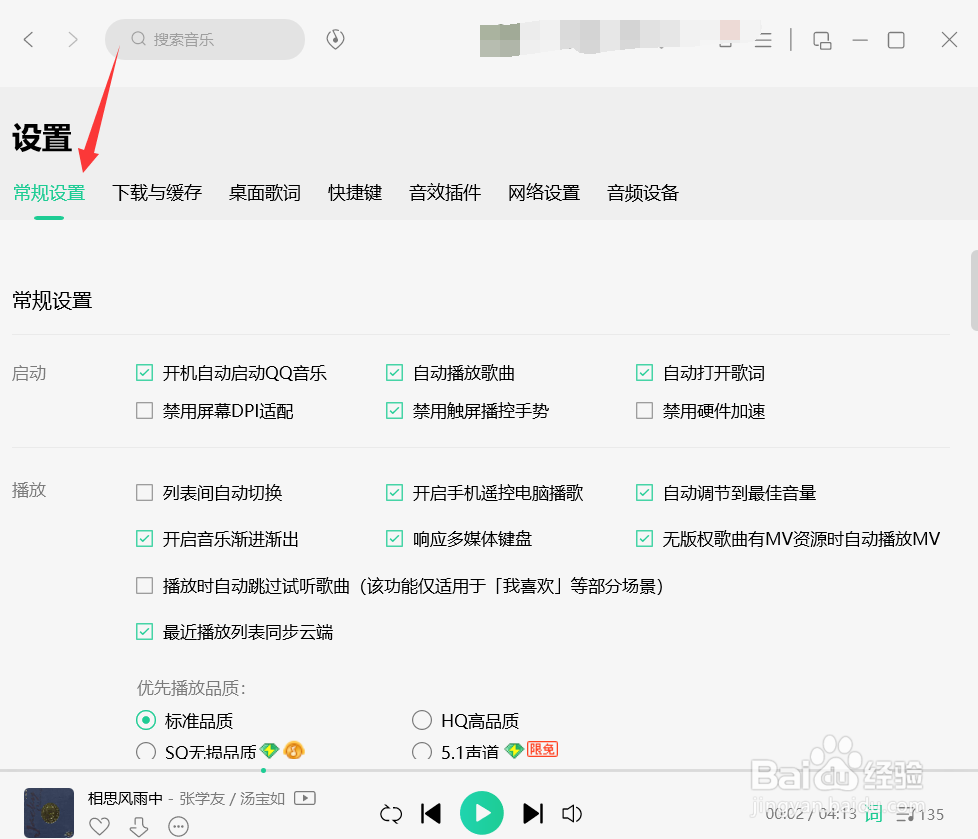Toggle 自动调节到最佳音量 checkbox
This screenshot has width=978, height=839.
[x=644, y=493]
